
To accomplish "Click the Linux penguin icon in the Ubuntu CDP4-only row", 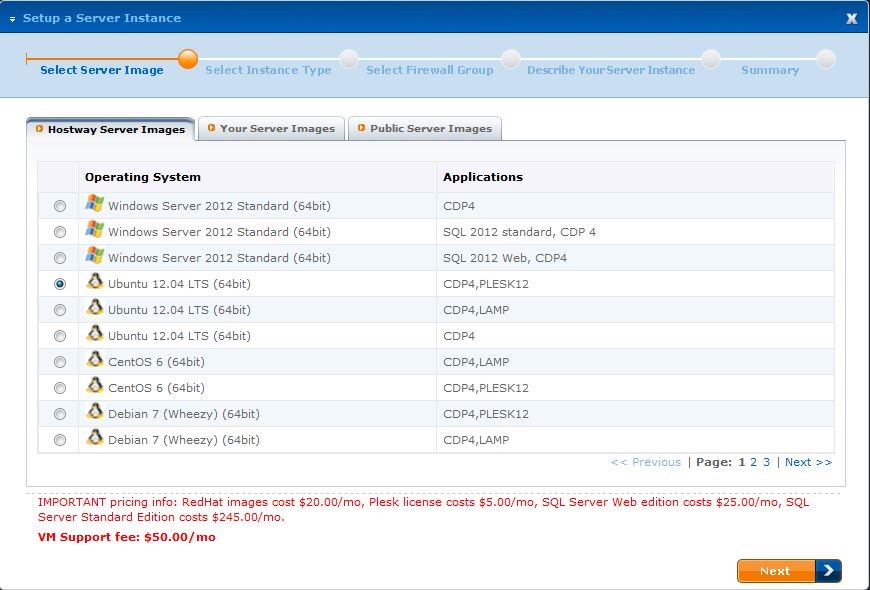I will [x=95, y=333].
